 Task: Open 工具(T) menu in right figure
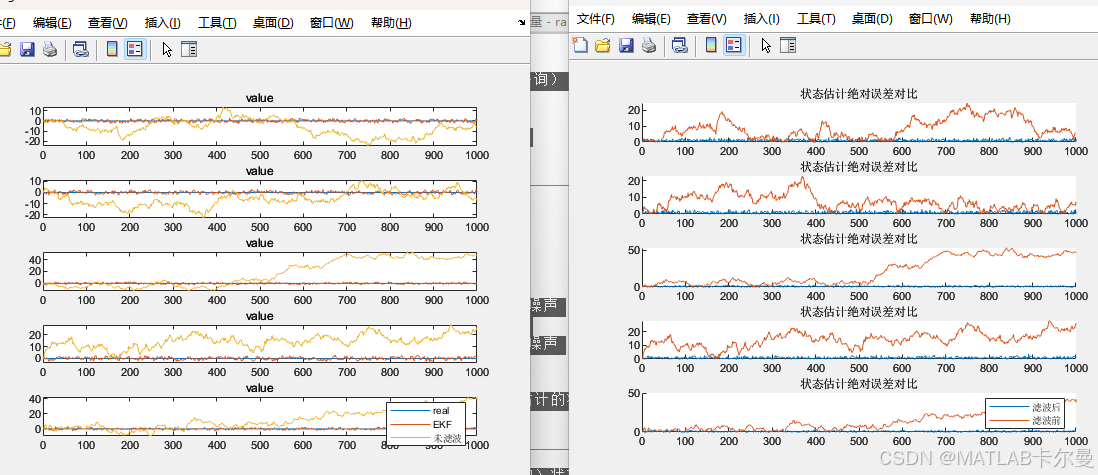pyautogui.click(x=816, y=19)
